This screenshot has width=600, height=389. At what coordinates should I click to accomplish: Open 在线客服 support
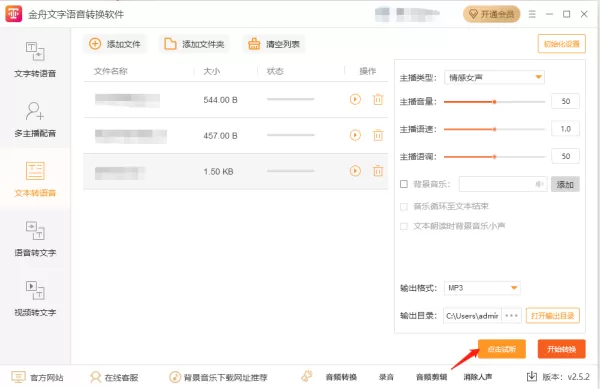114,378
